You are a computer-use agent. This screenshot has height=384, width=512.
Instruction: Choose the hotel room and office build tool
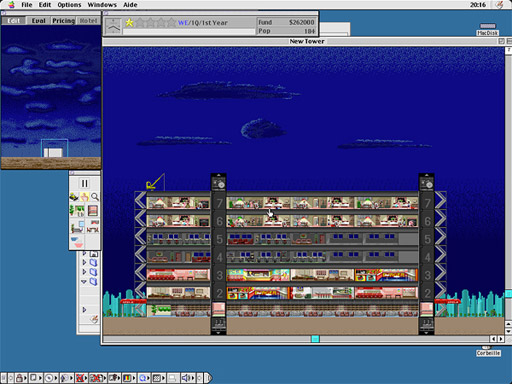pyautogui.click(x=77, y=226)
